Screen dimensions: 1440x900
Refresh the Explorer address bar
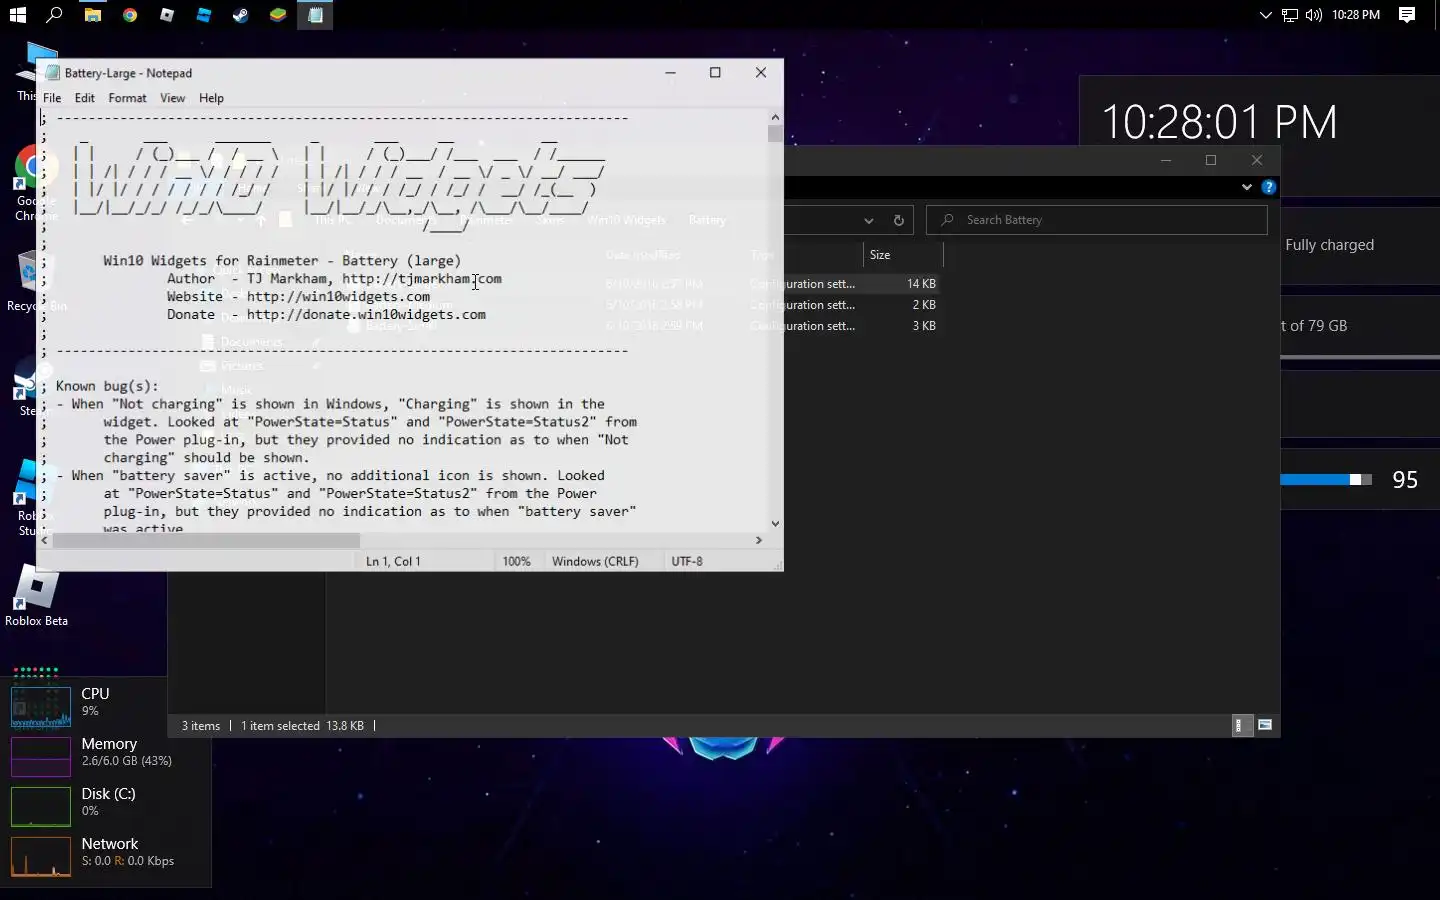(898, 220)
